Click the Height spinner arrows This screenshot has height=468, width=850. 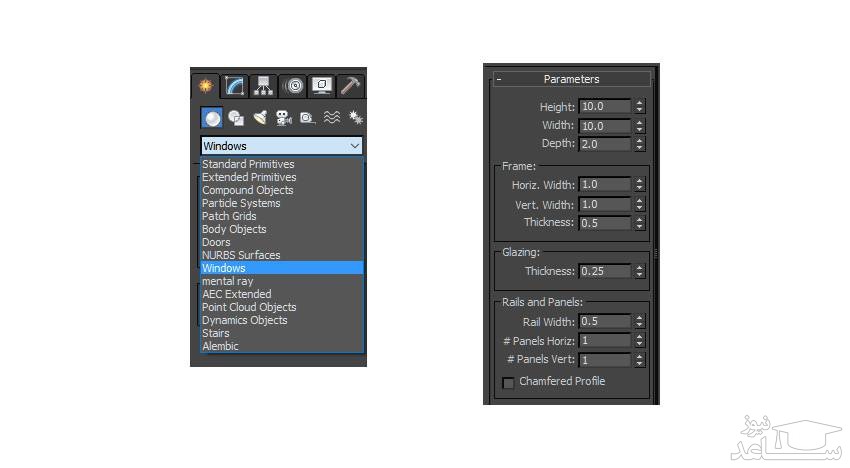pos(640,107)
